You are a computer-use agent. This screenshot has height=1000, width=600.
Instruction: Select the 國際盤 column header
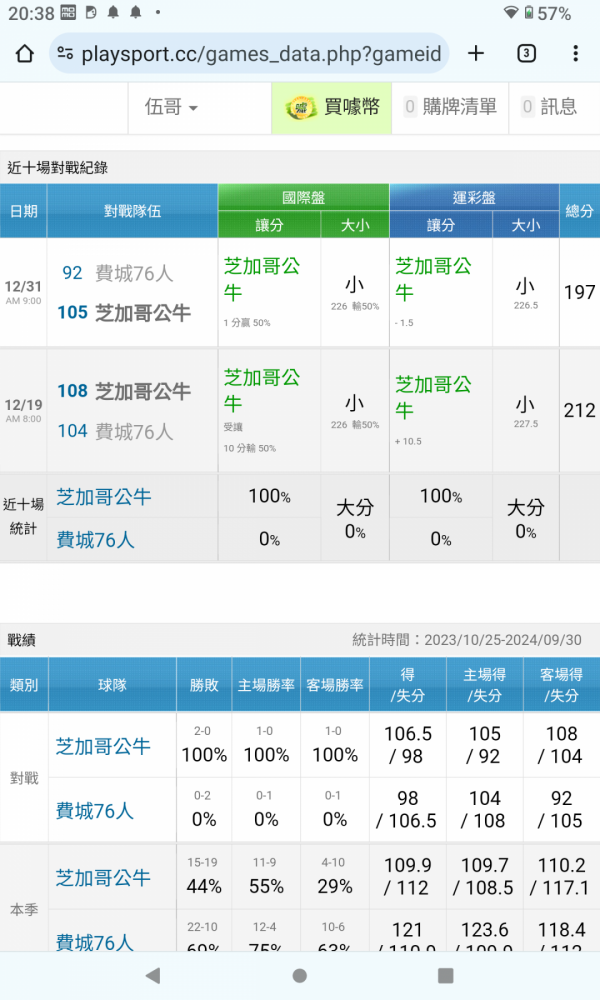click(304, 197)
